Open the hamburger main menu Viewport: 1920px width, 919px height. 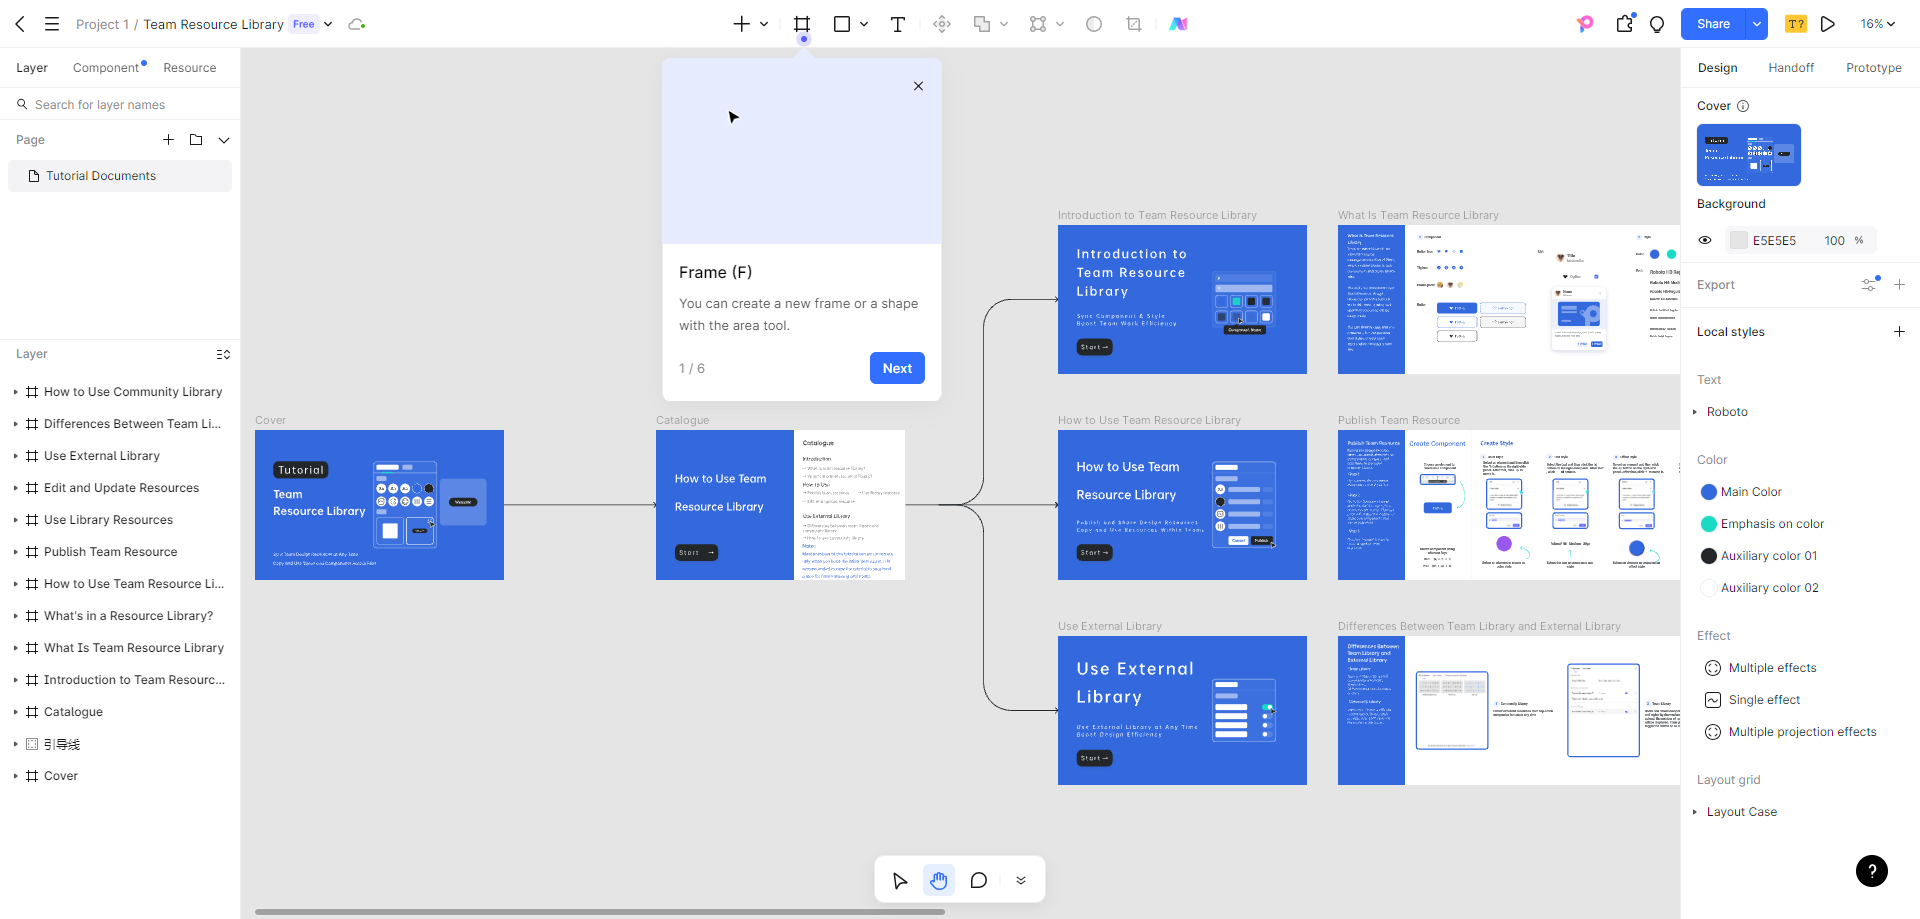[52, 24]
